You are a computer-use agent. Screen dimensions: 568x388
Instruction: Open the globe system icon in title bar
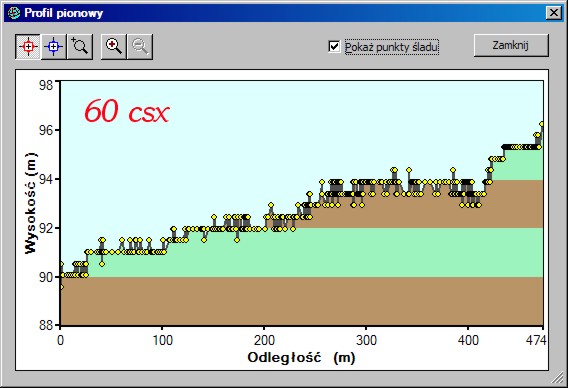click(14, 13)
